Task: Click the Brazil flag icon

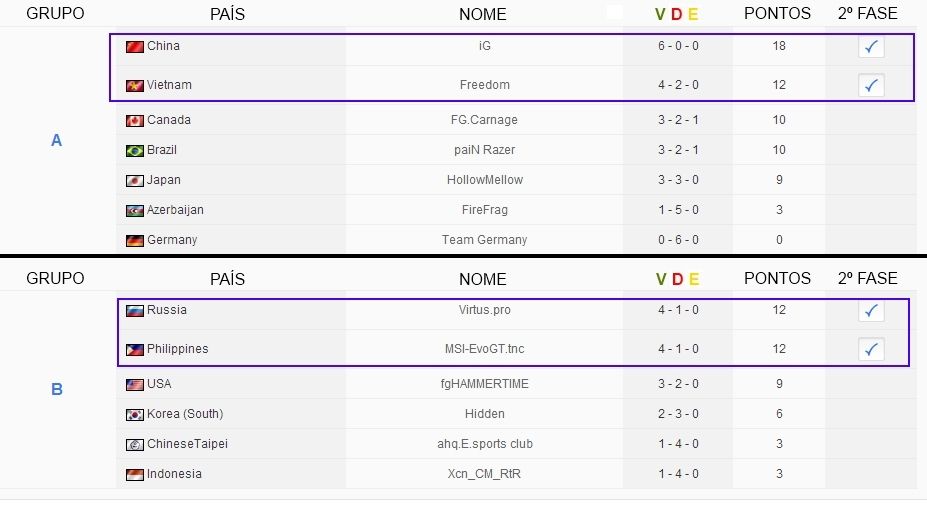Action: tap(135, 151)
